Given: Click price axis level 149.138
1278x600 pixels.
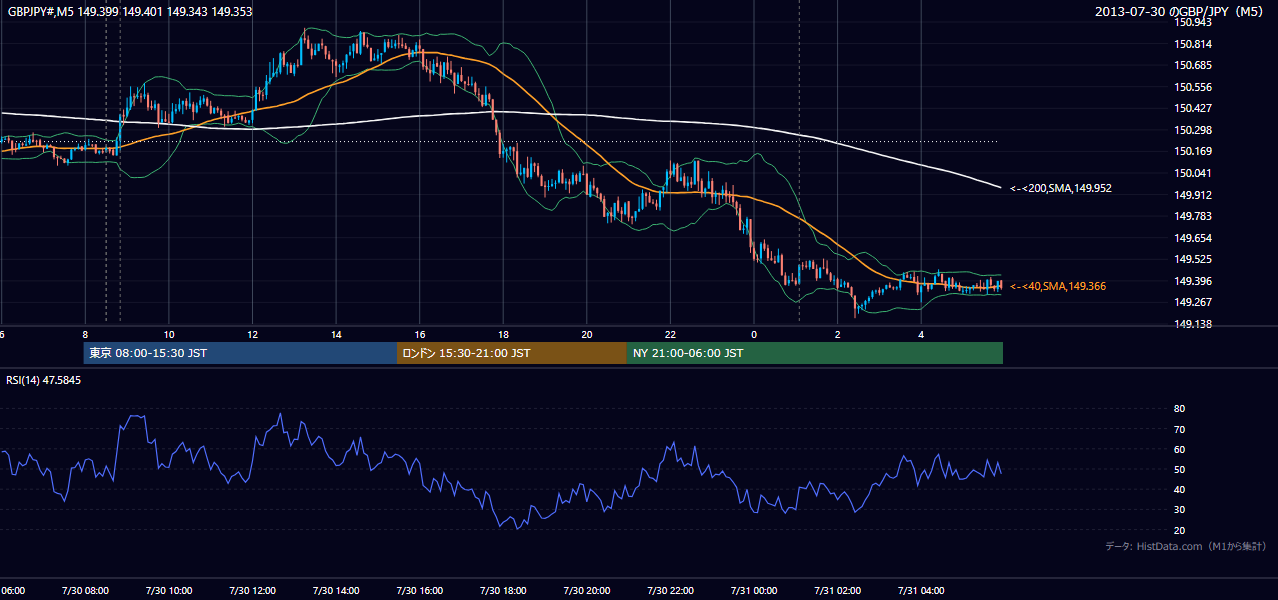Looking at the screenshot, I should tap(1192, 324).
